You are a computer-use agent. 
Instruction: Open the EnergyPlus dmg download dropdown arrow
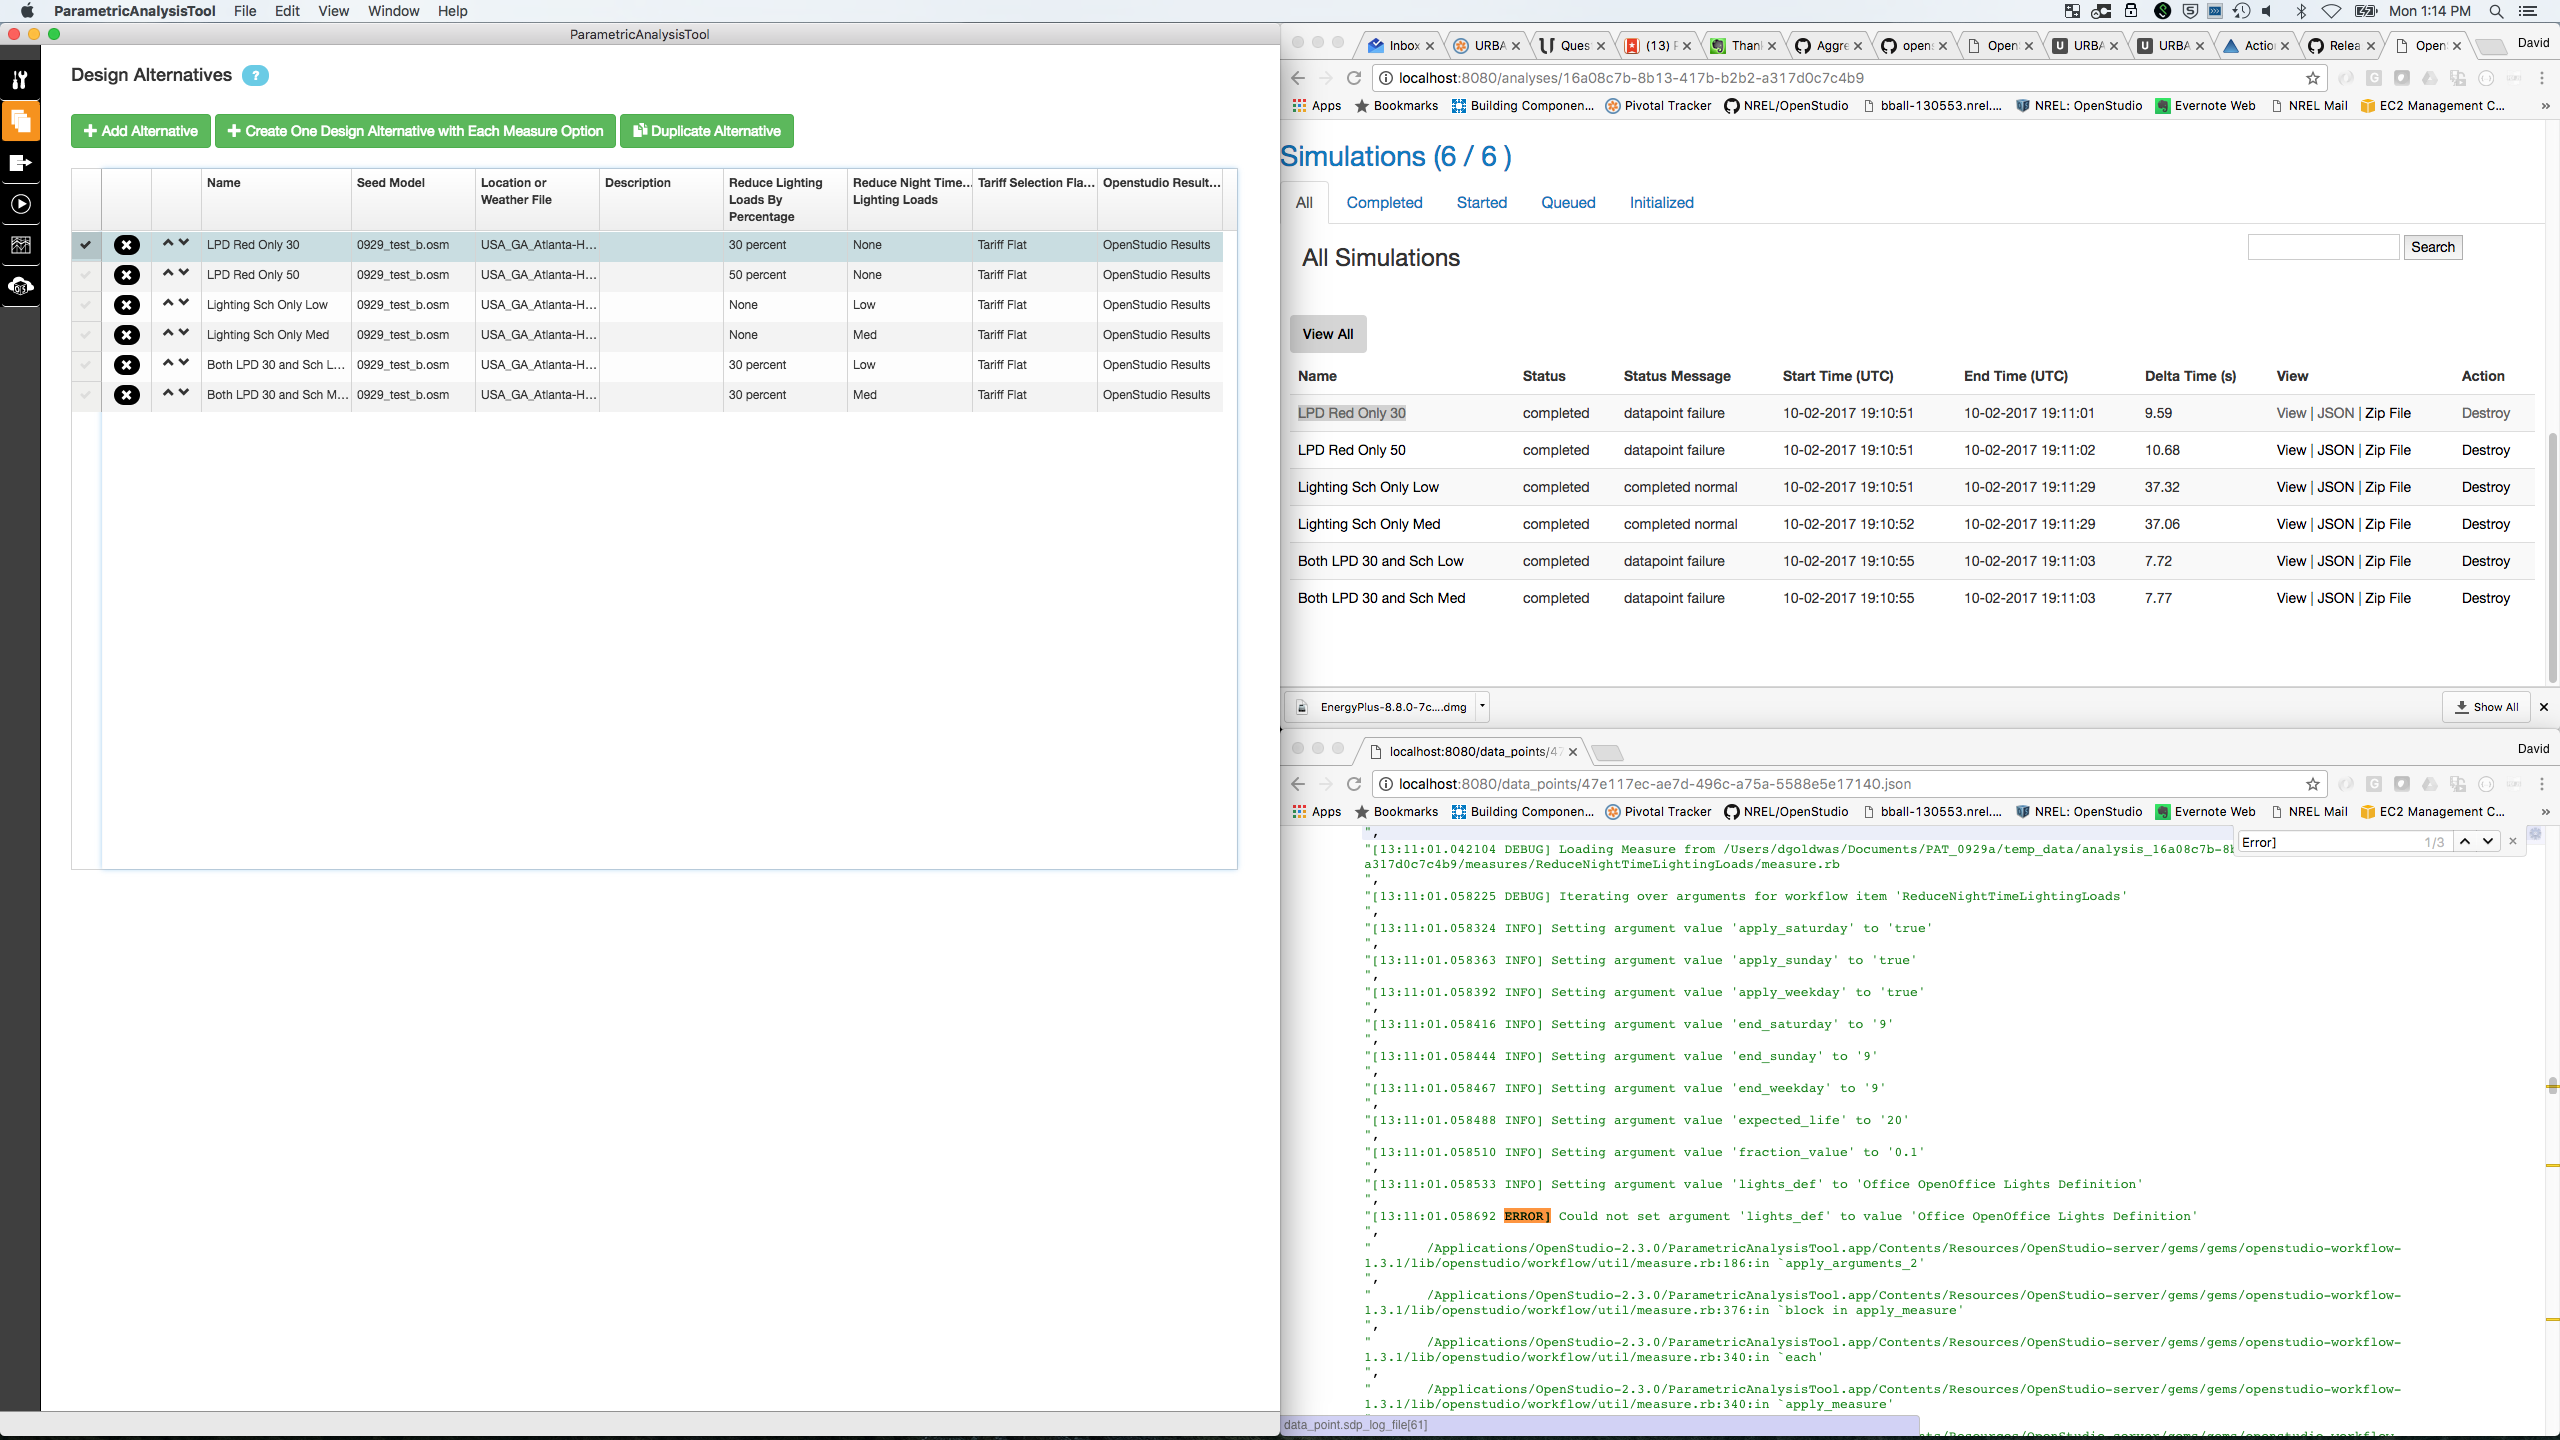point(1482,706)
